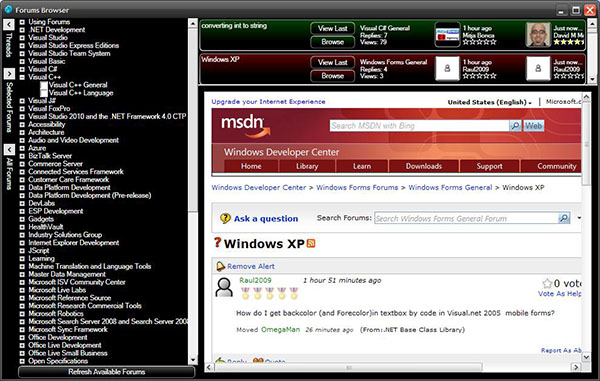Click the thread list scroll down arrow

[592, 79]
